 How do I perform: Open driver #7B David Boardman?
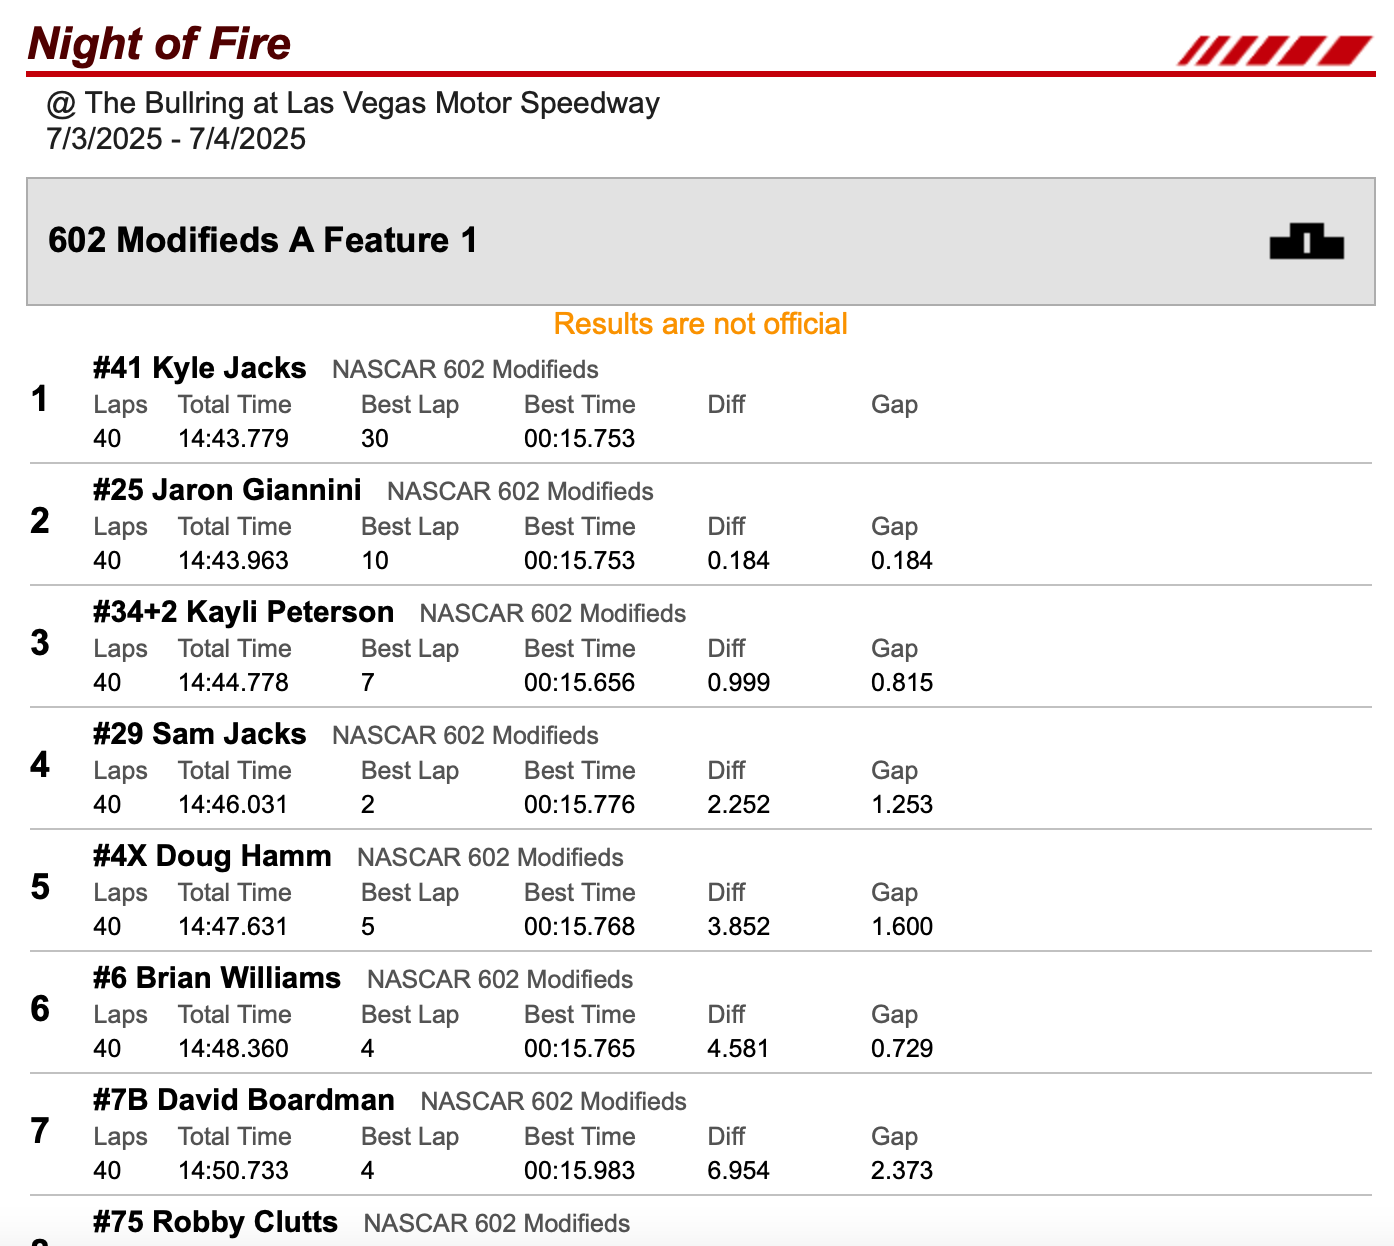[x=244, y=1100]
